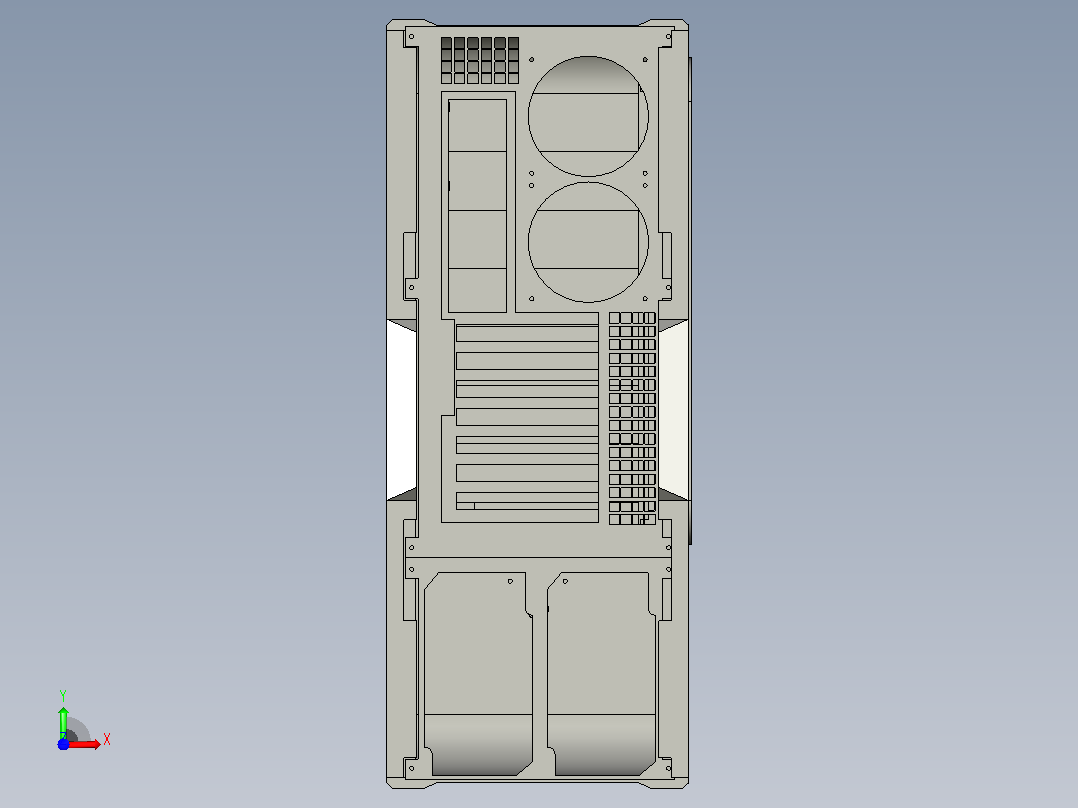
Task: Select the bottom-left power supply bay cutout
Action: (478, 674)
